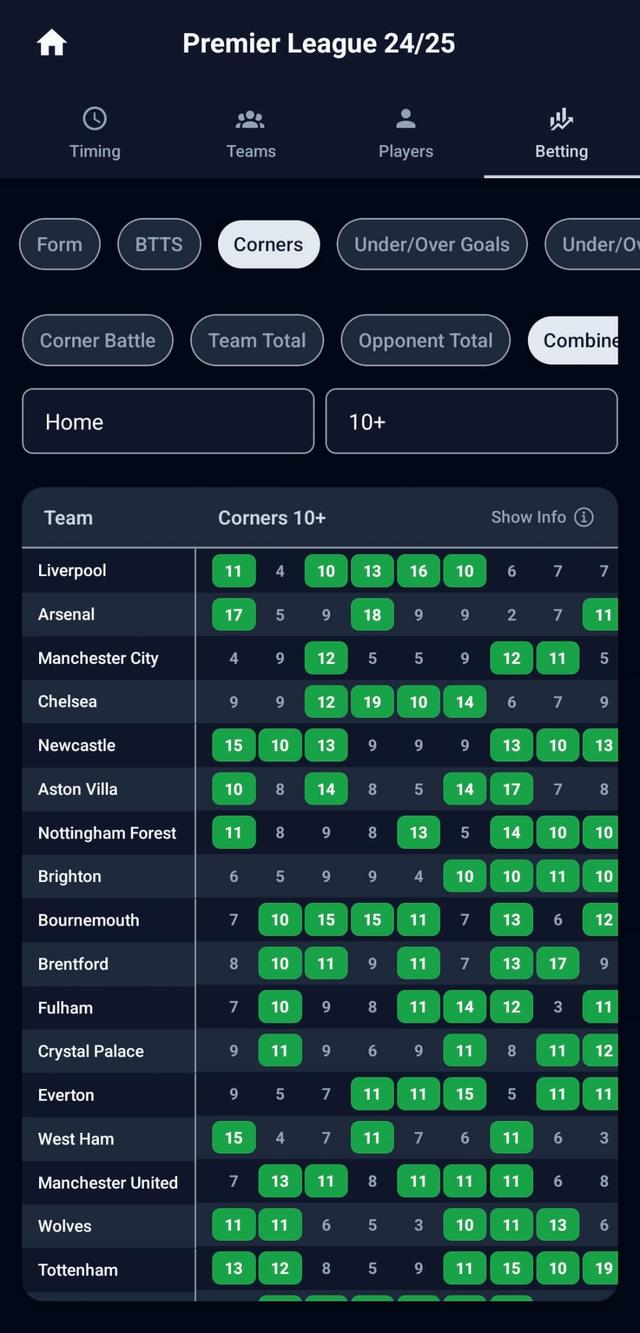Select the Opponent Total filter
This screenshot has width=640, height=1333.
pyautogui.click(x=425, y=340)
